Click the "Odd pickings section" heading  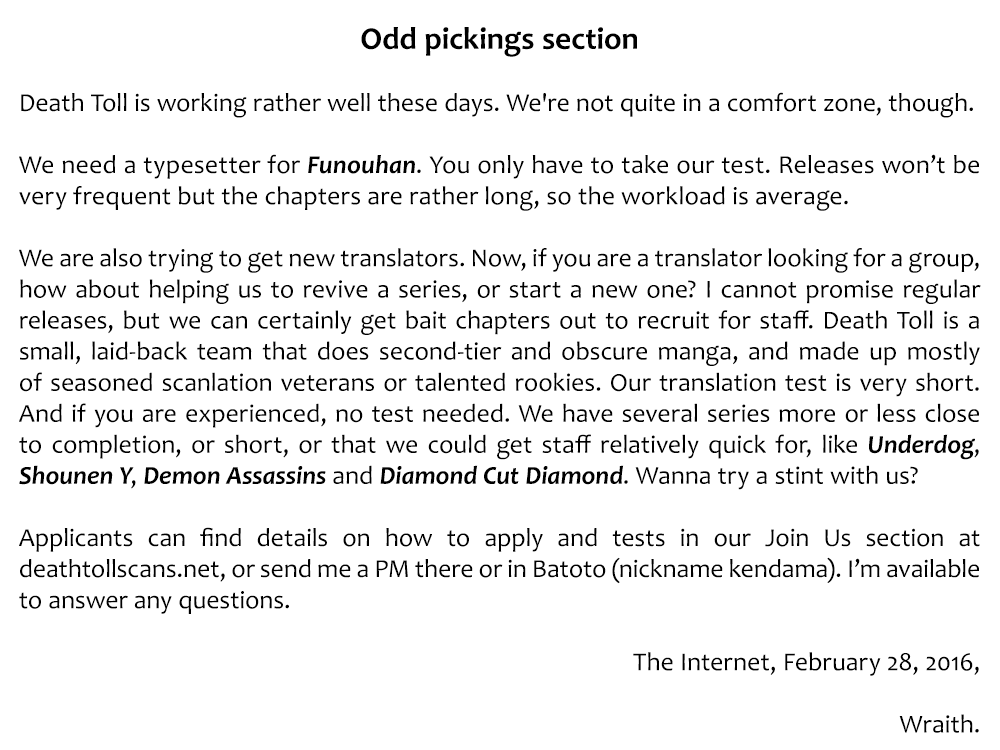pos(499,39)
